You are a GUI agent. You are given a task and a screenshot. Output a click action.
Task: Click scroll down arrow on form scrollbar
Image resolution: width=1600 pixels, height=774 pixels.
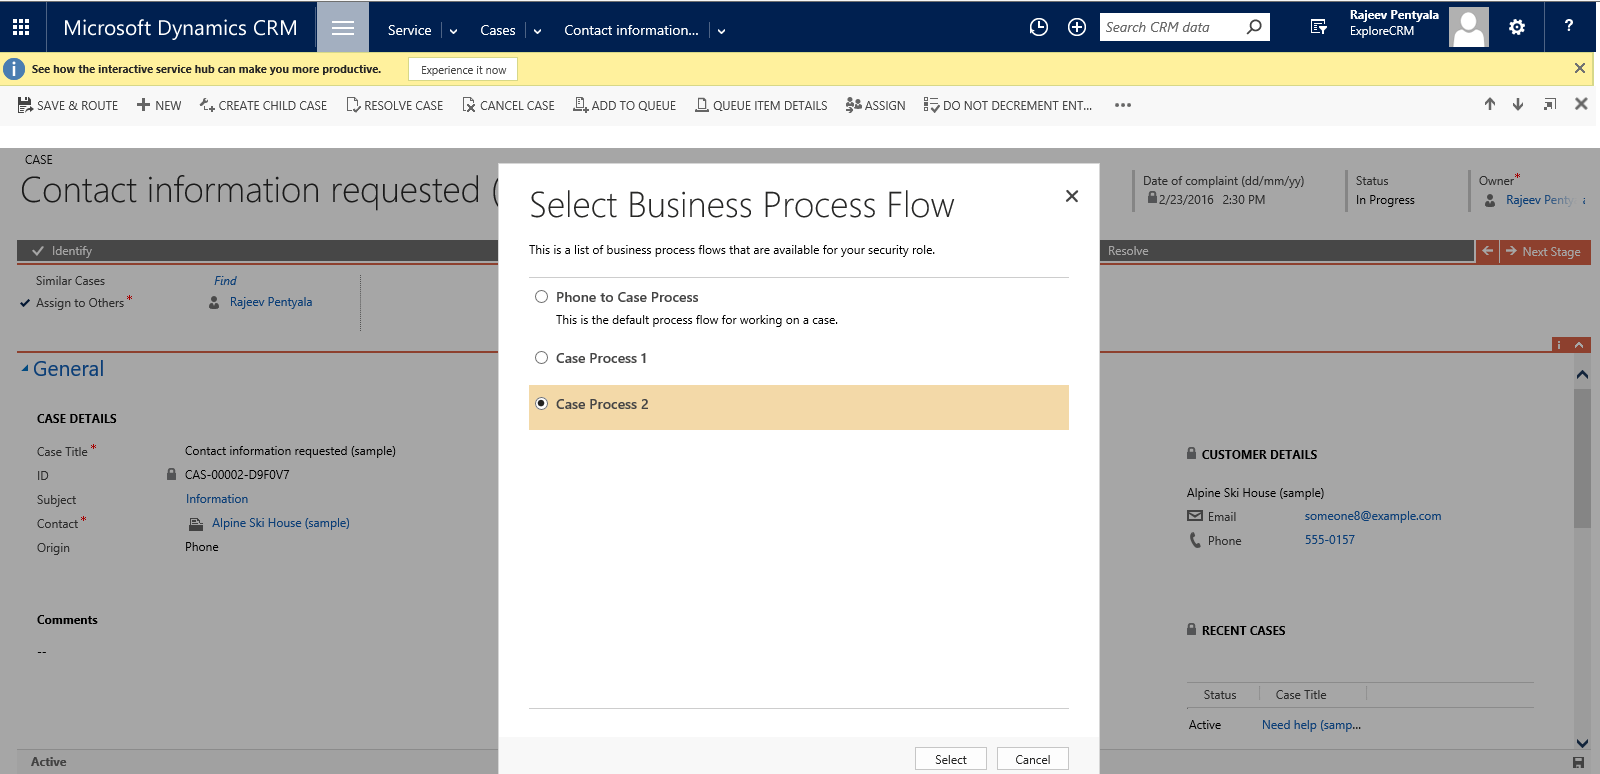(1582, 743)
